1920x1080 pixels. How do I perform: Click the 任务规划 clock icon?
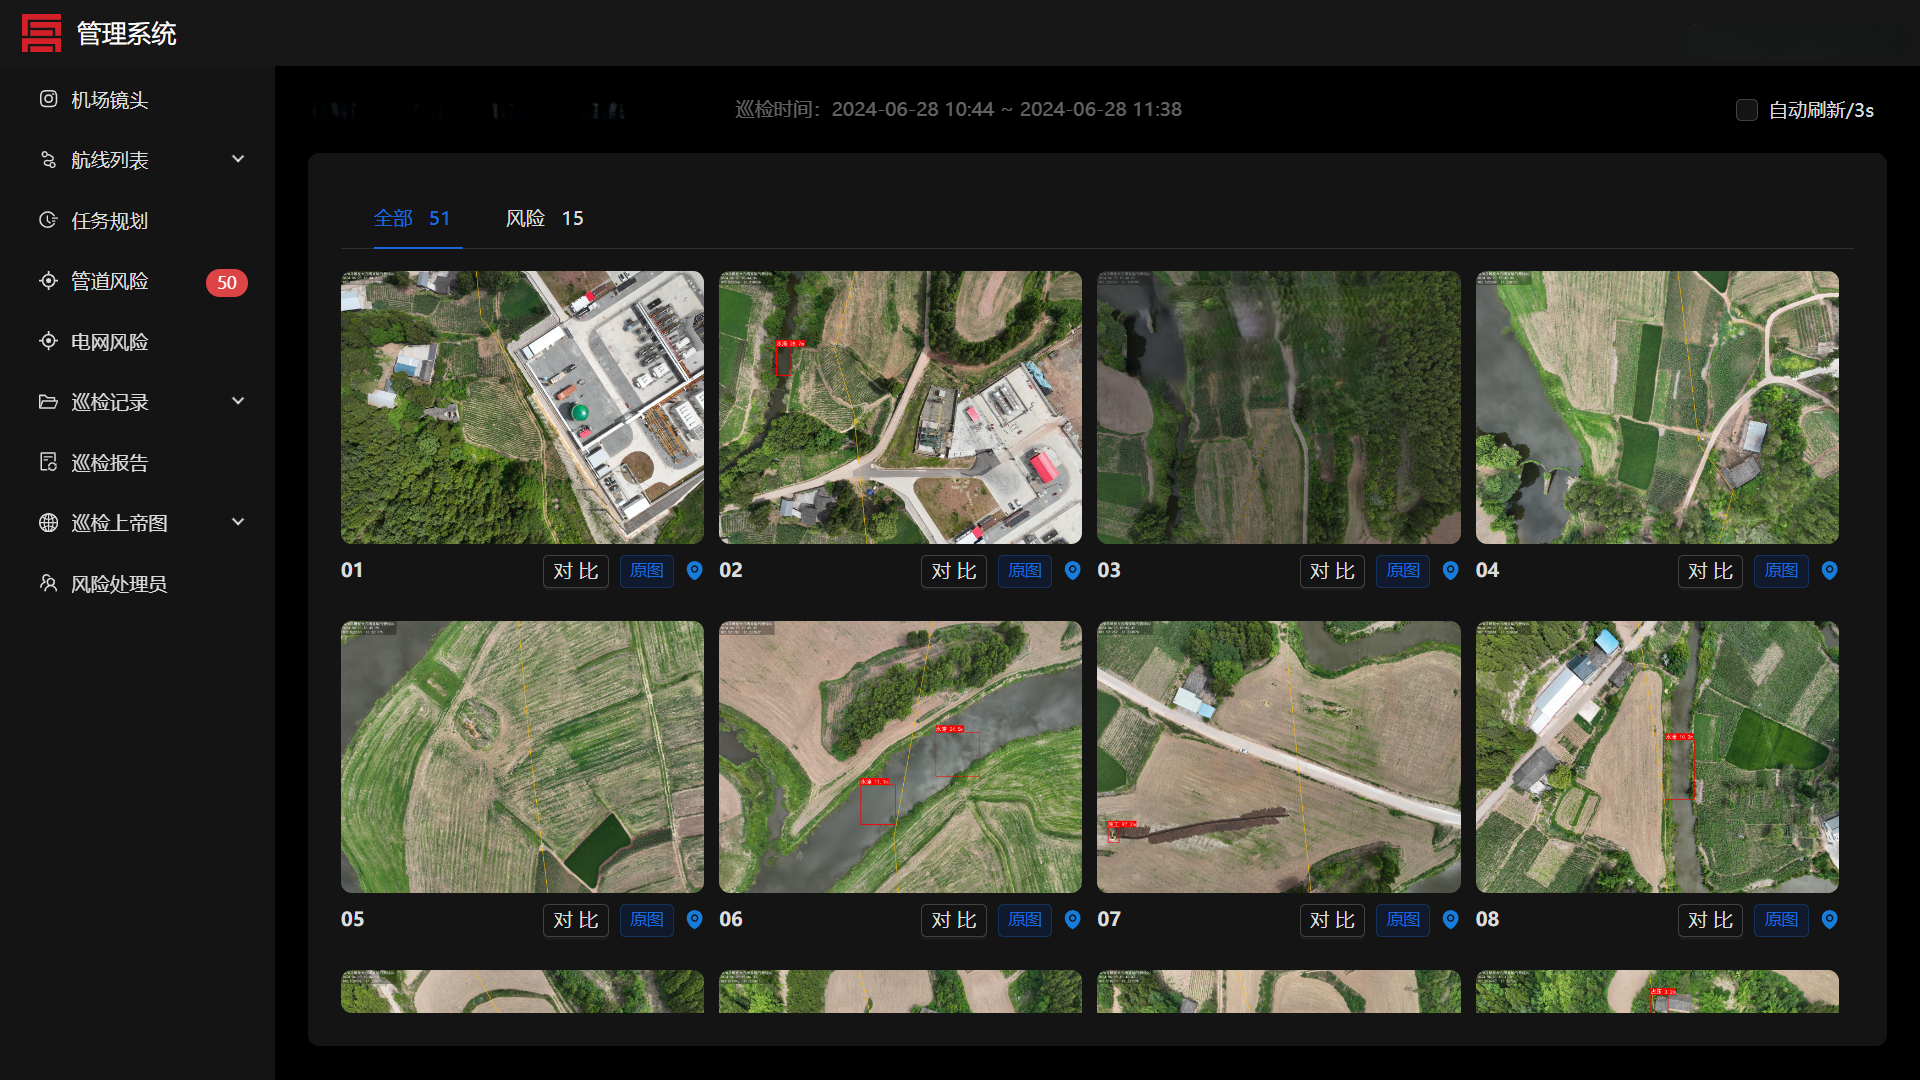coord(48,220)
